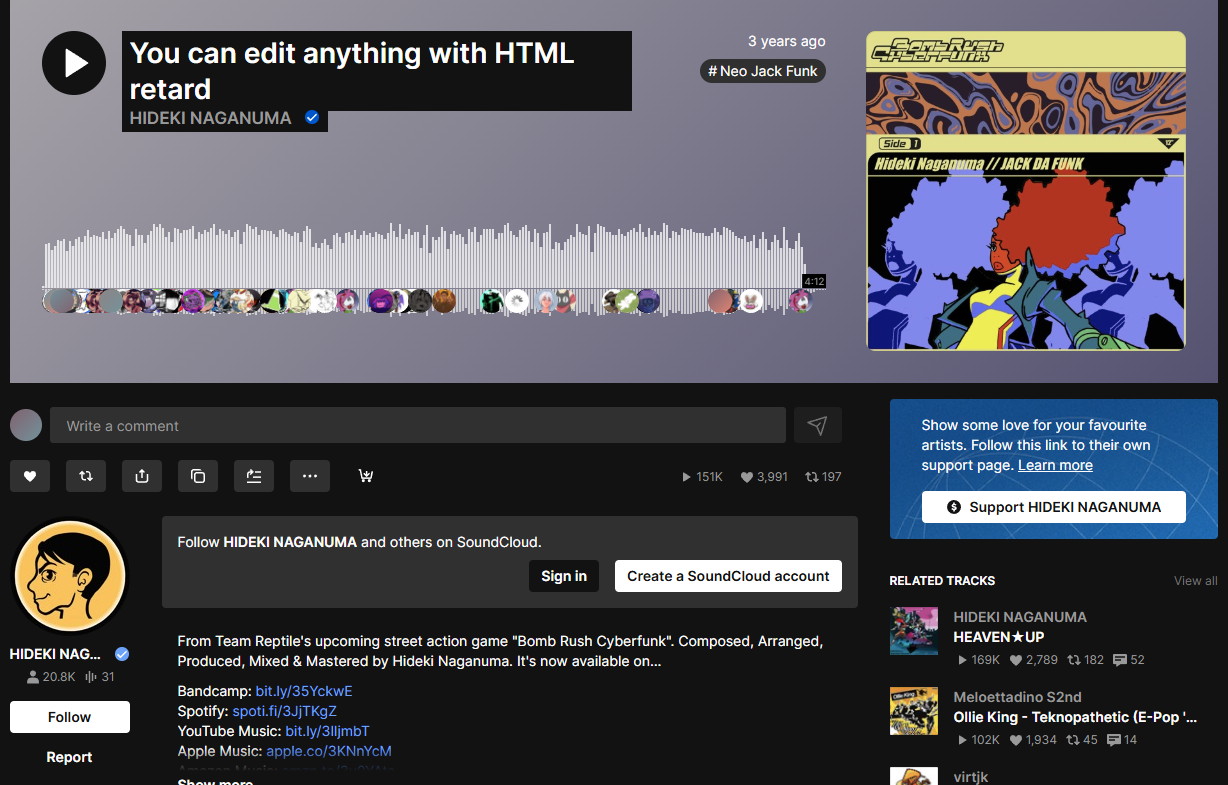Click the Sign in button

[x=564, y=576]
